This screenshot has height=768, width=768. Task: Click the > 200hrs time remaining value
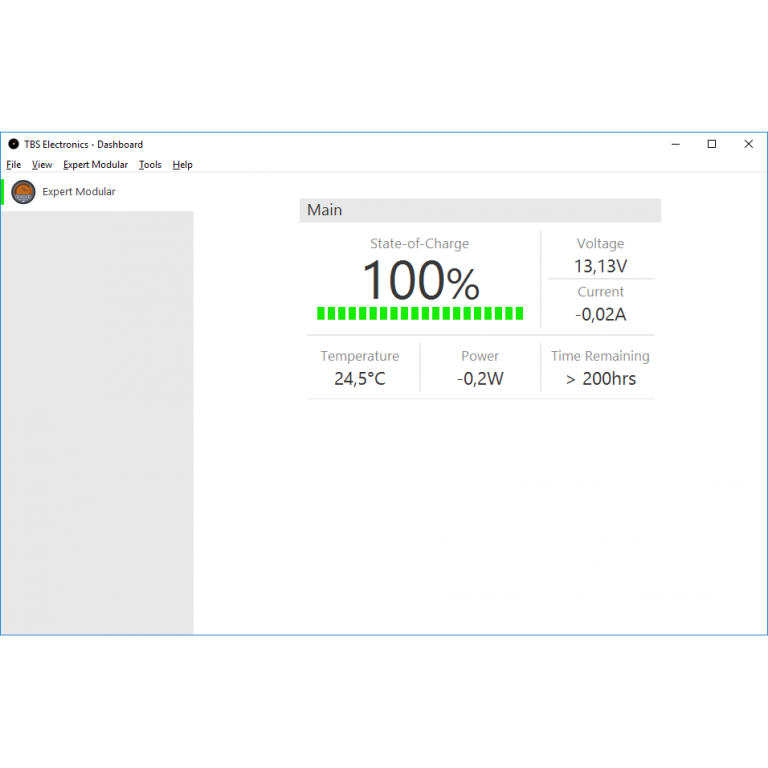(600, 379)
